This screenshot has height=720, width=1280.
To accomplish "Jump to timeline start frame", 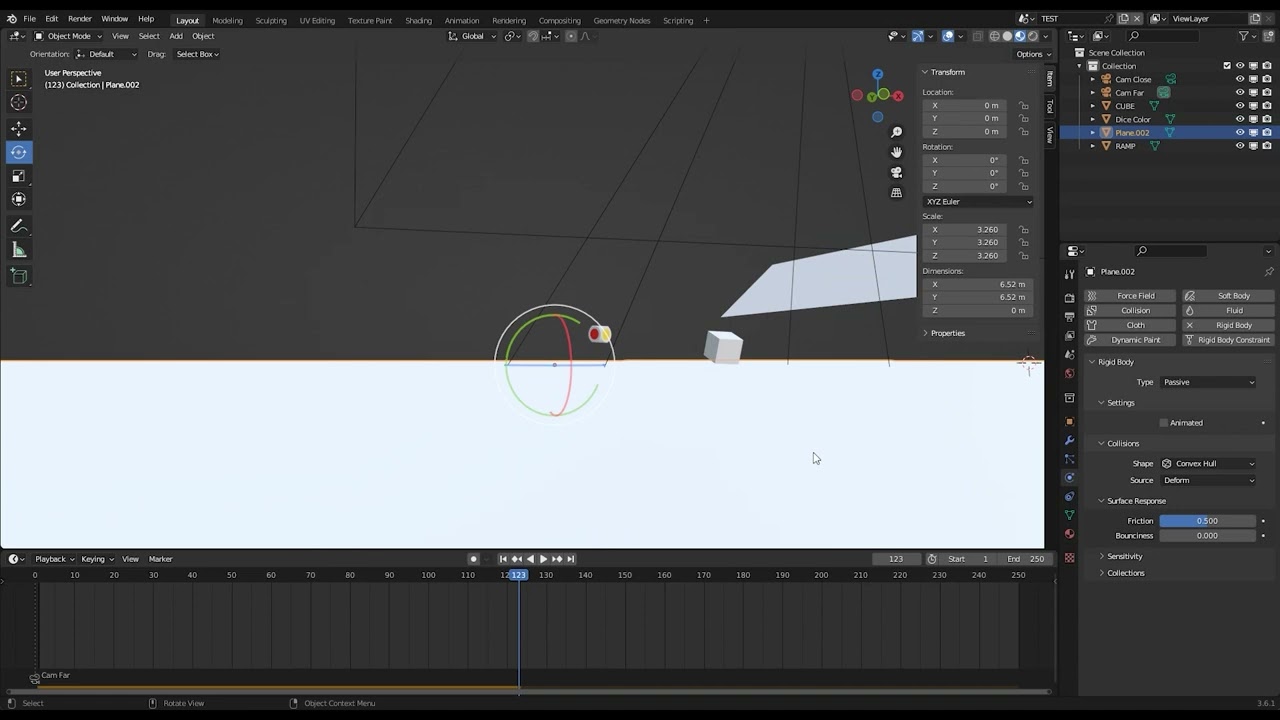I will tap(503, 559).
